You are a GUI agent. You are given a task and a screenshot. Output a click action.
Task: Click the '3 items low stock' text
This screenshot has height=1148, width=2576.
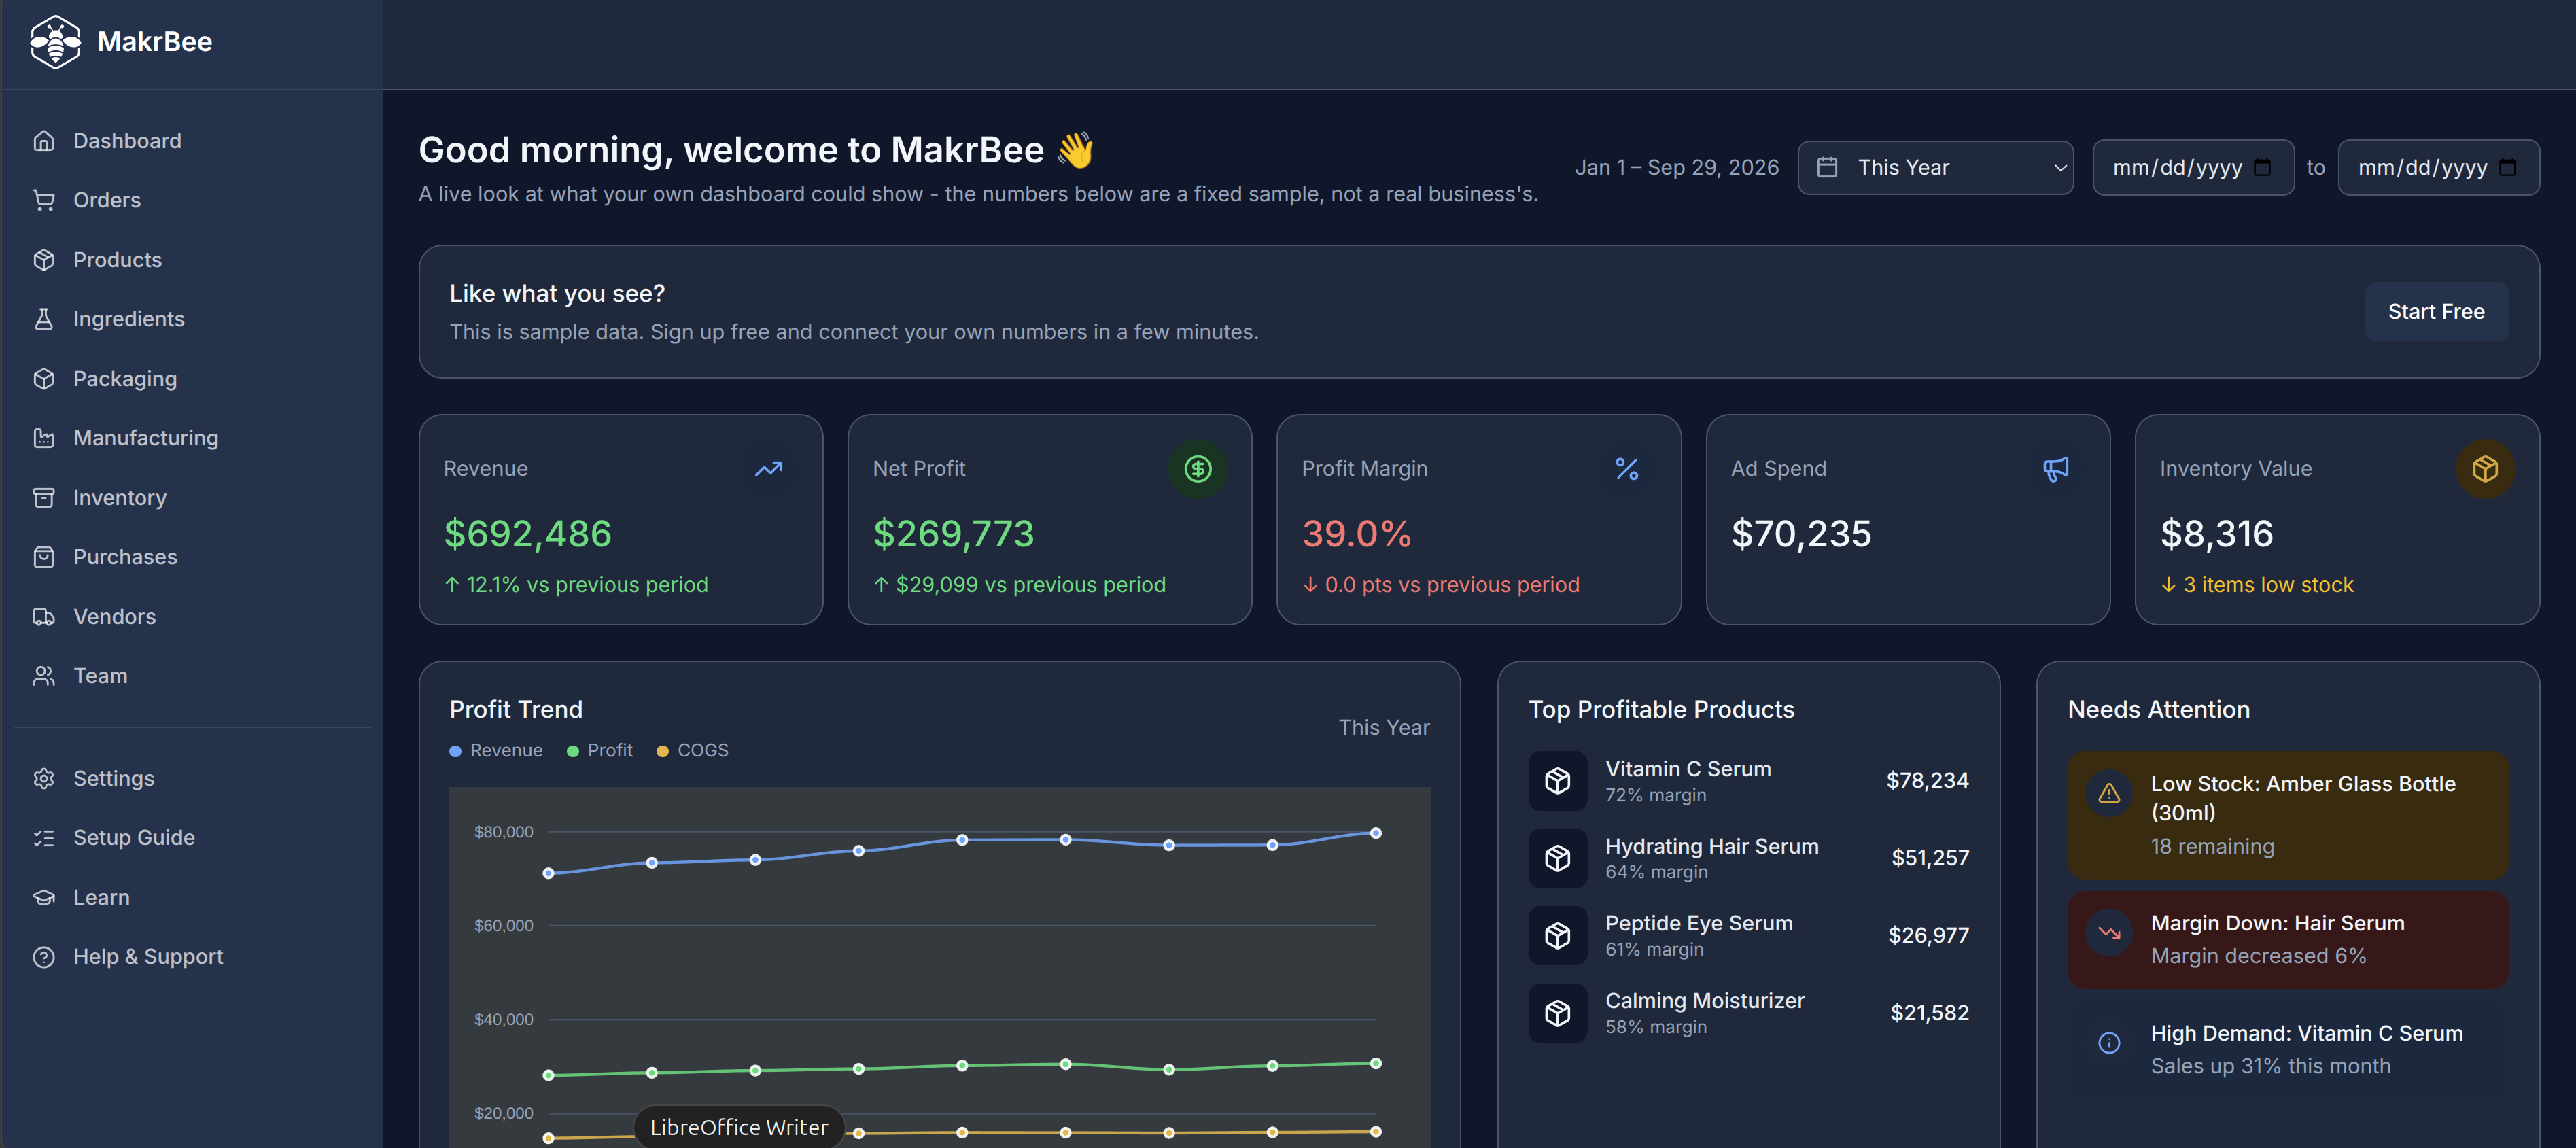click(2267, 585)
